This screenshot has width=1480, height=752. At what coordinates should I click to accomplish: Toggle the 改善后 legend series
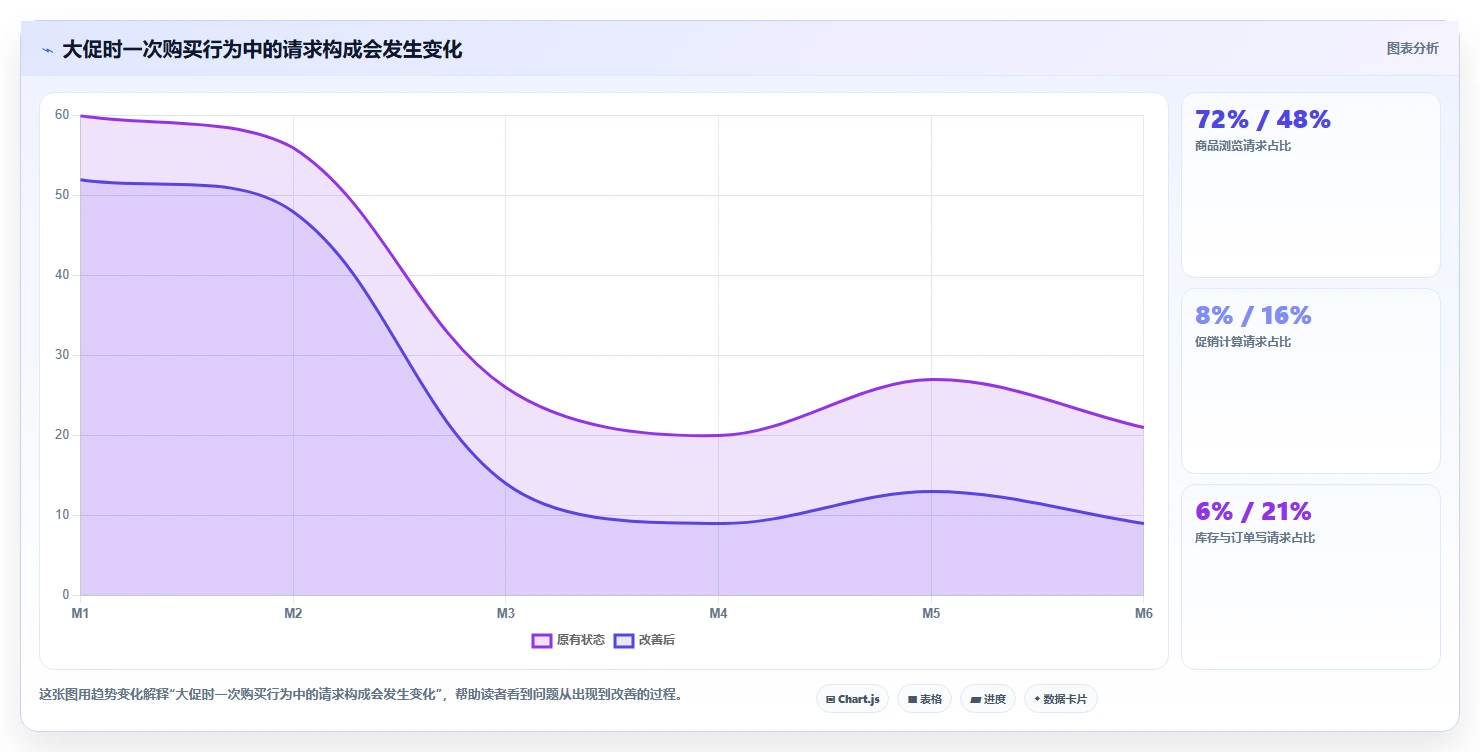pyautogui.click(x=644, y=640)
